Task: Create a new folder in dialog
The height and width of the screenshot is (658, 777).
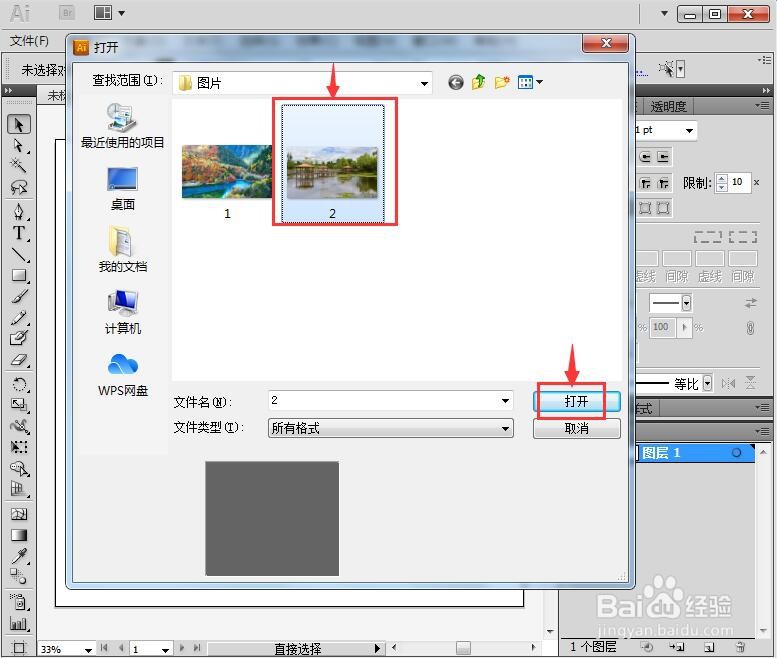Action: (x=501, y=82)
